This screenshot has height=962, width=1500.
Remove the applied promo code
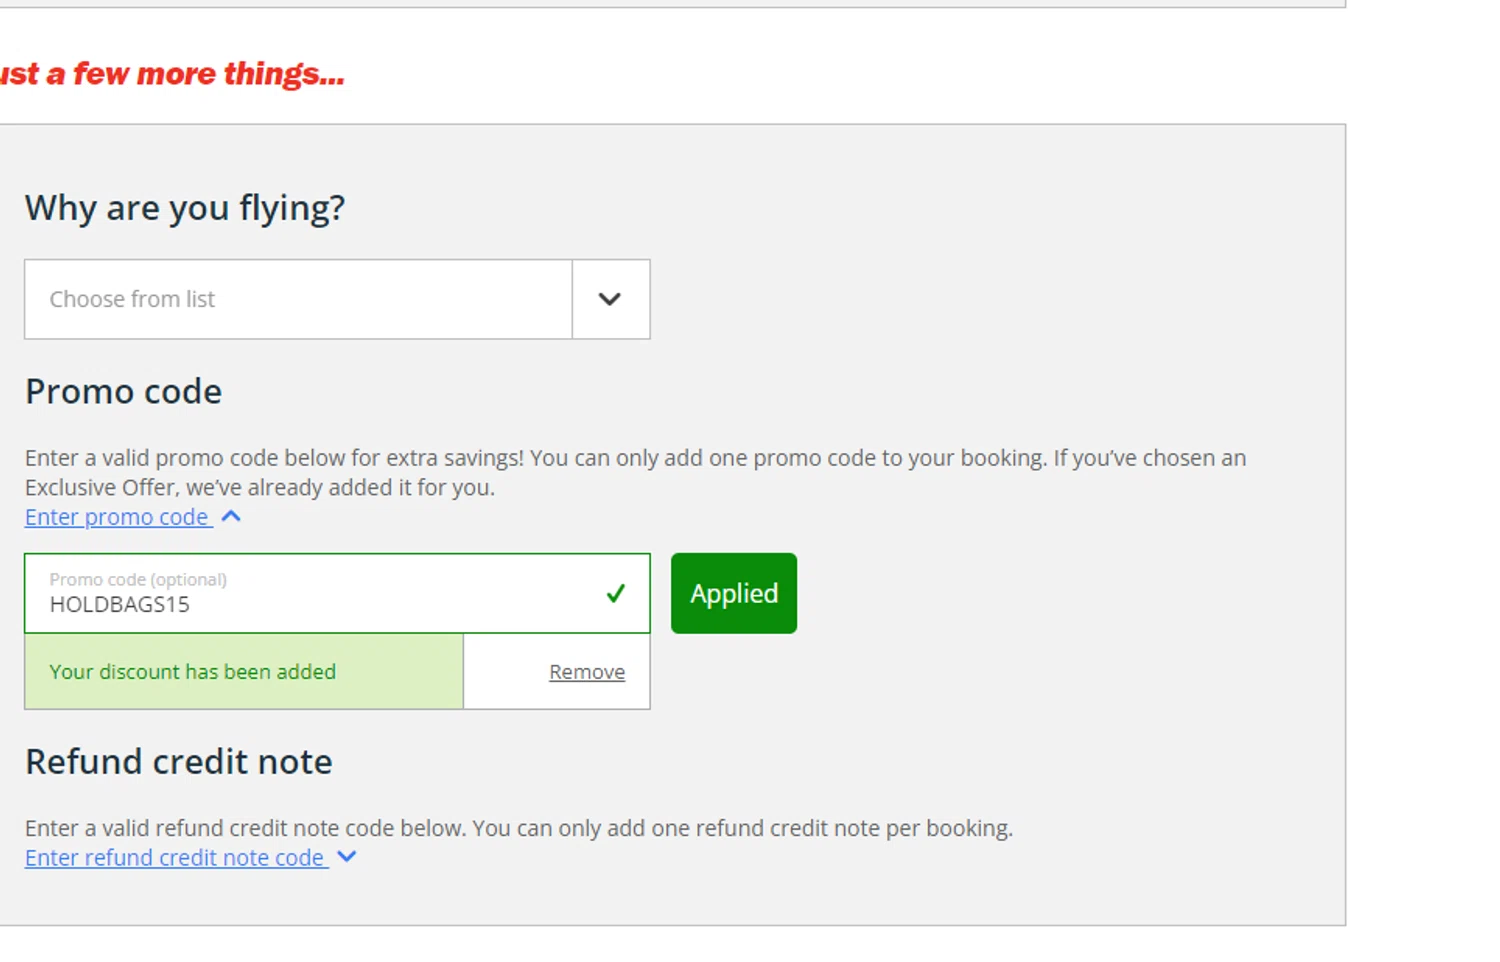click(x=586, y=672)
